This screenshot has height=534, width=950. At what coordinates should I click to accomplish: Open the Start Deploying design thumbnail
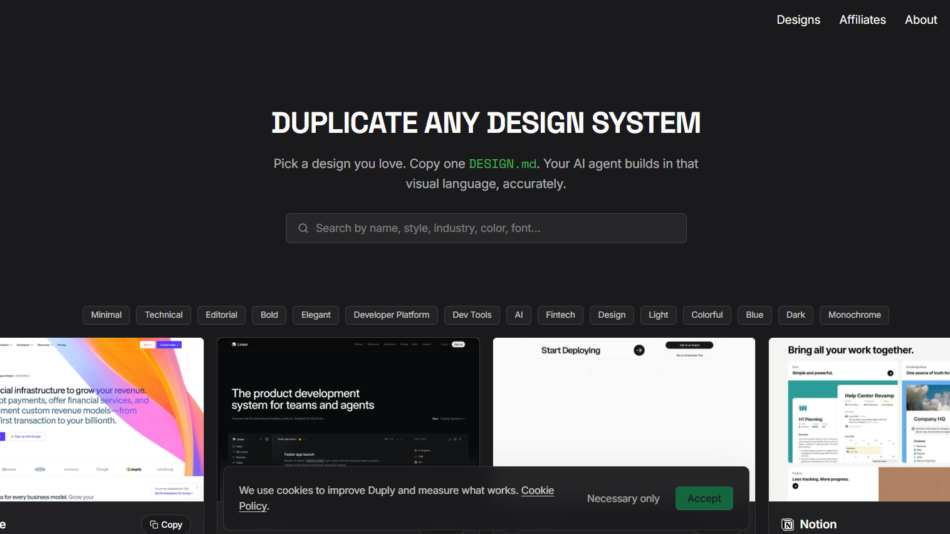624,402
